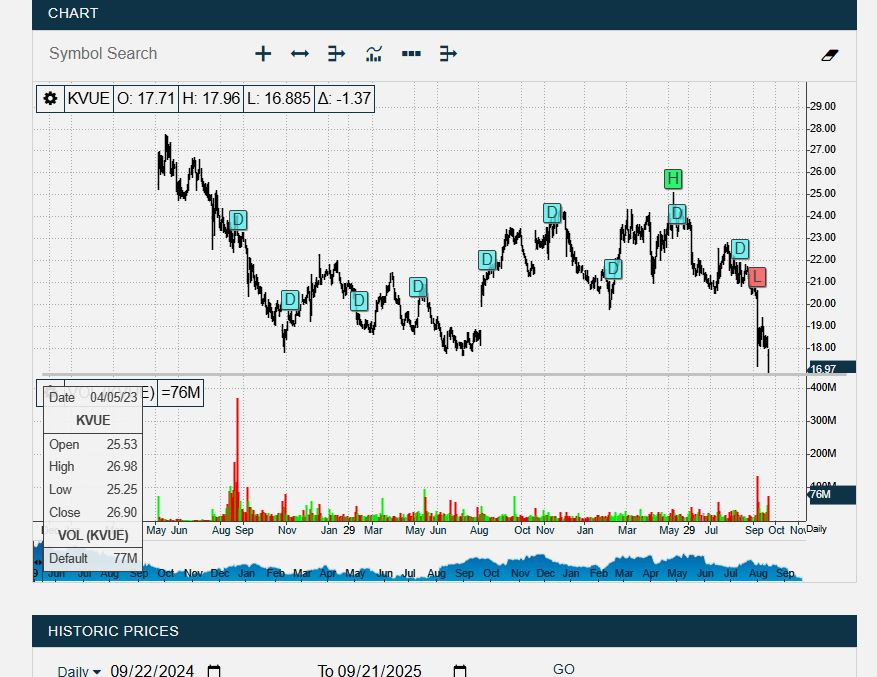Click the =76M volume legend value
This screenshot has width=877, height=677.
click(x=181, y=393)
